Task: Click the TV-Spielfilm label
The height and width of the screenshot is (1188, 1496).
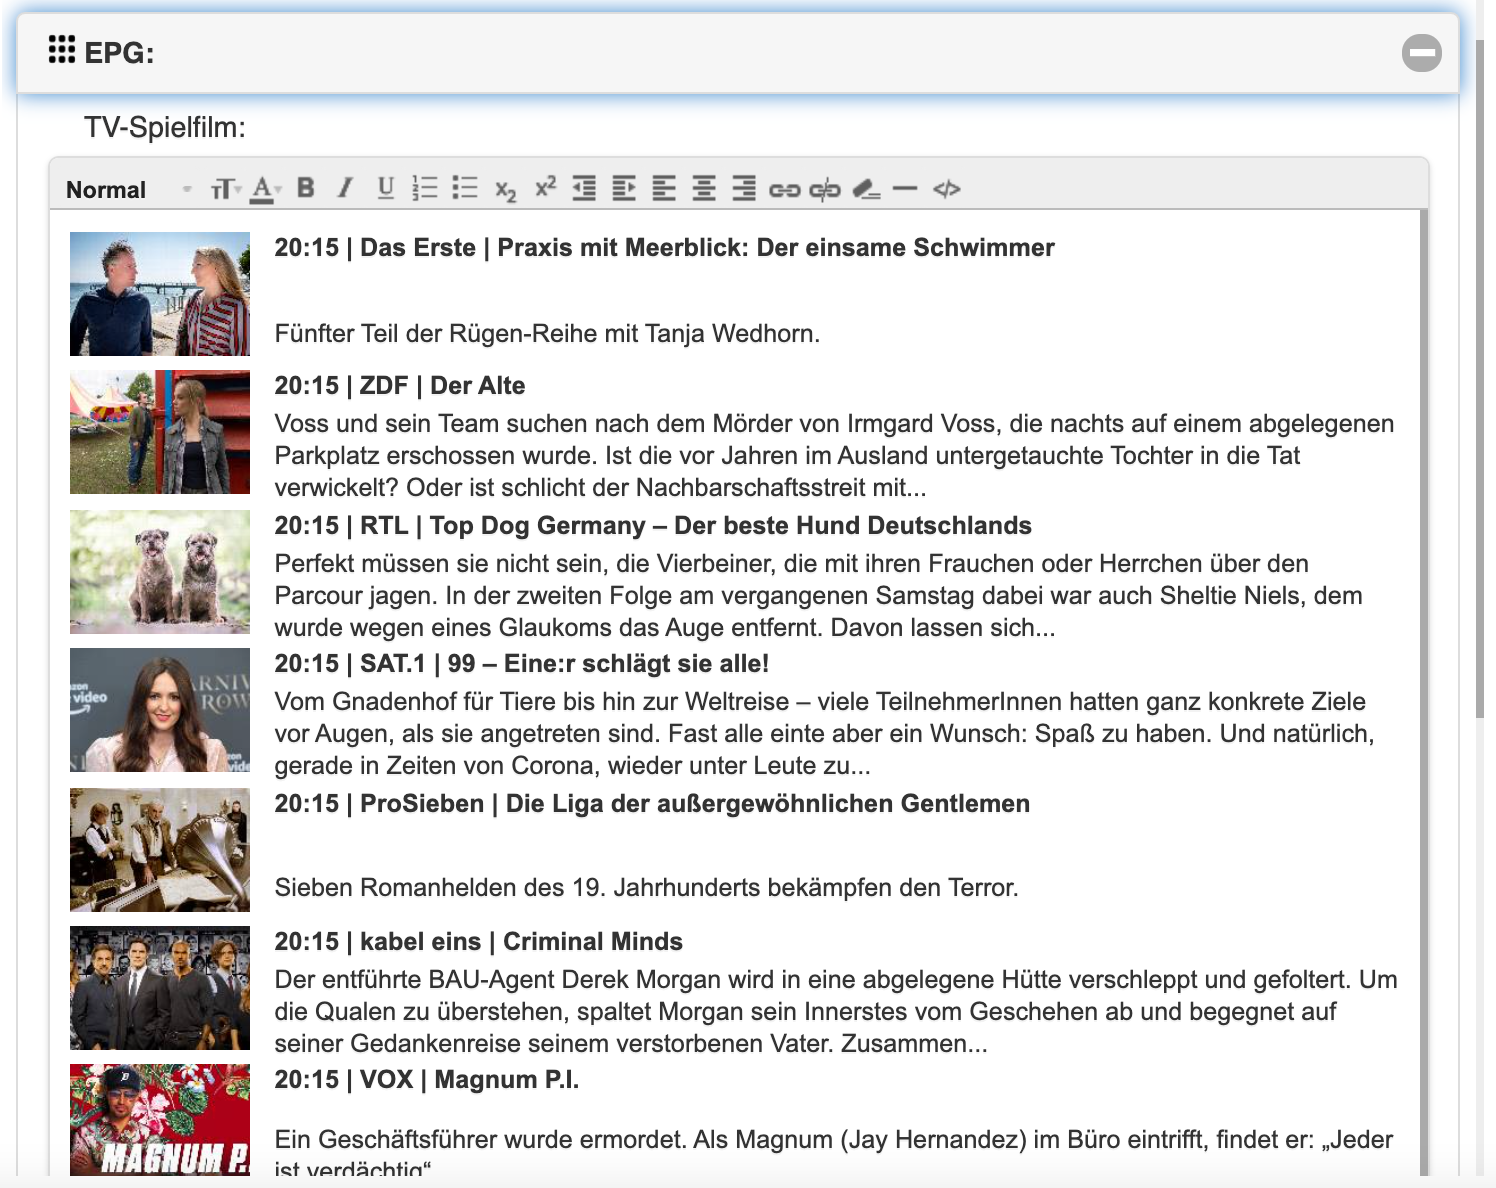Action: (165, 128)
